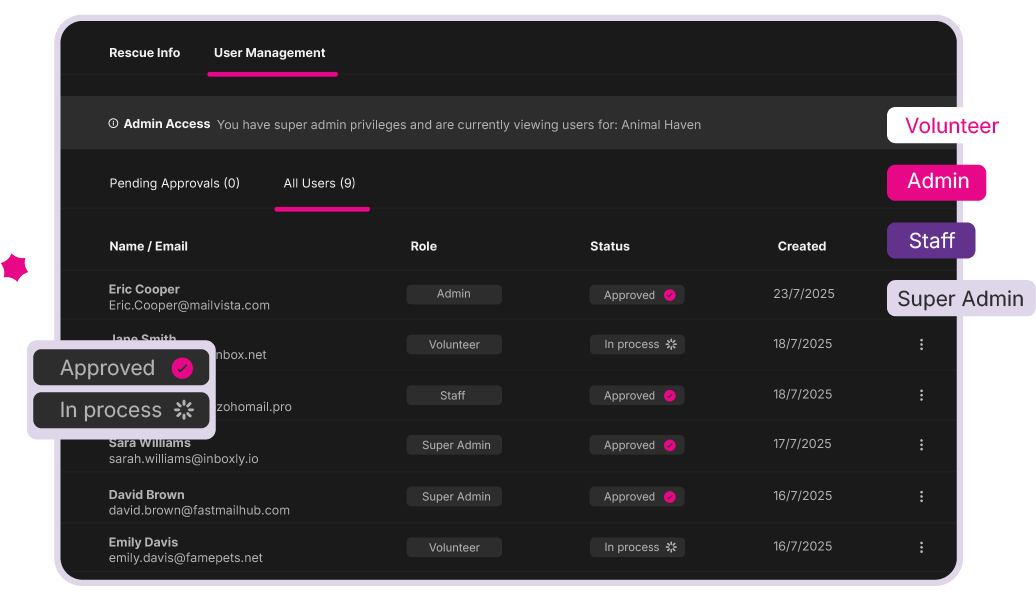This screenshot has height=603, width=1036.
Task: Click Sara Williams' Super Admin role badge
Action: 454,445
